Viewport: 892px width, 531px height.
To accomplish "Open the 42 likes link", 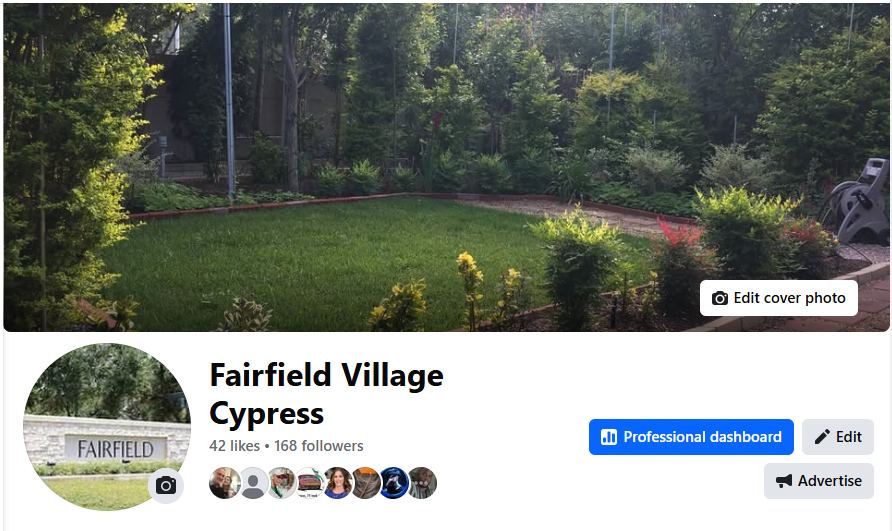I will (234, 446).
